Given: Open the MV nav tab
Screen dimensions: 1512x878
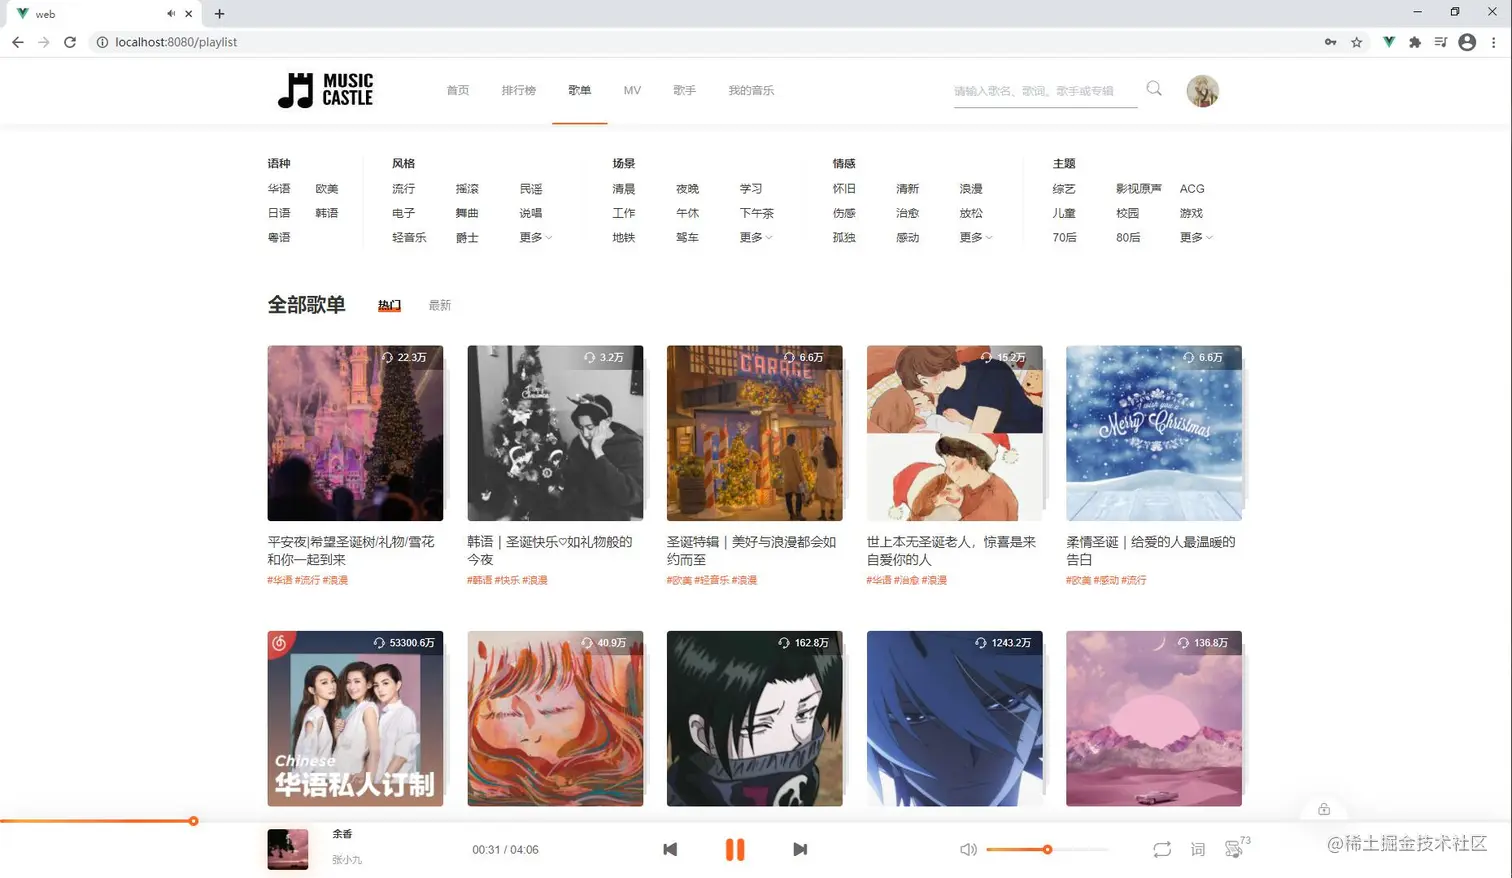Looking at the screenshot, I should (632, 90).
